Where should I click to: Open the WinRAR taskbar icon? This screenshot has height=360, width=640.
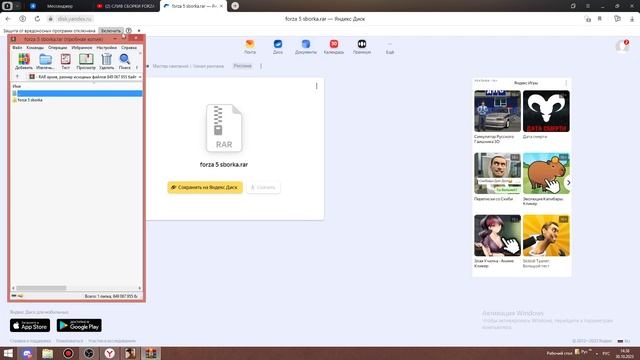[151, 353]
